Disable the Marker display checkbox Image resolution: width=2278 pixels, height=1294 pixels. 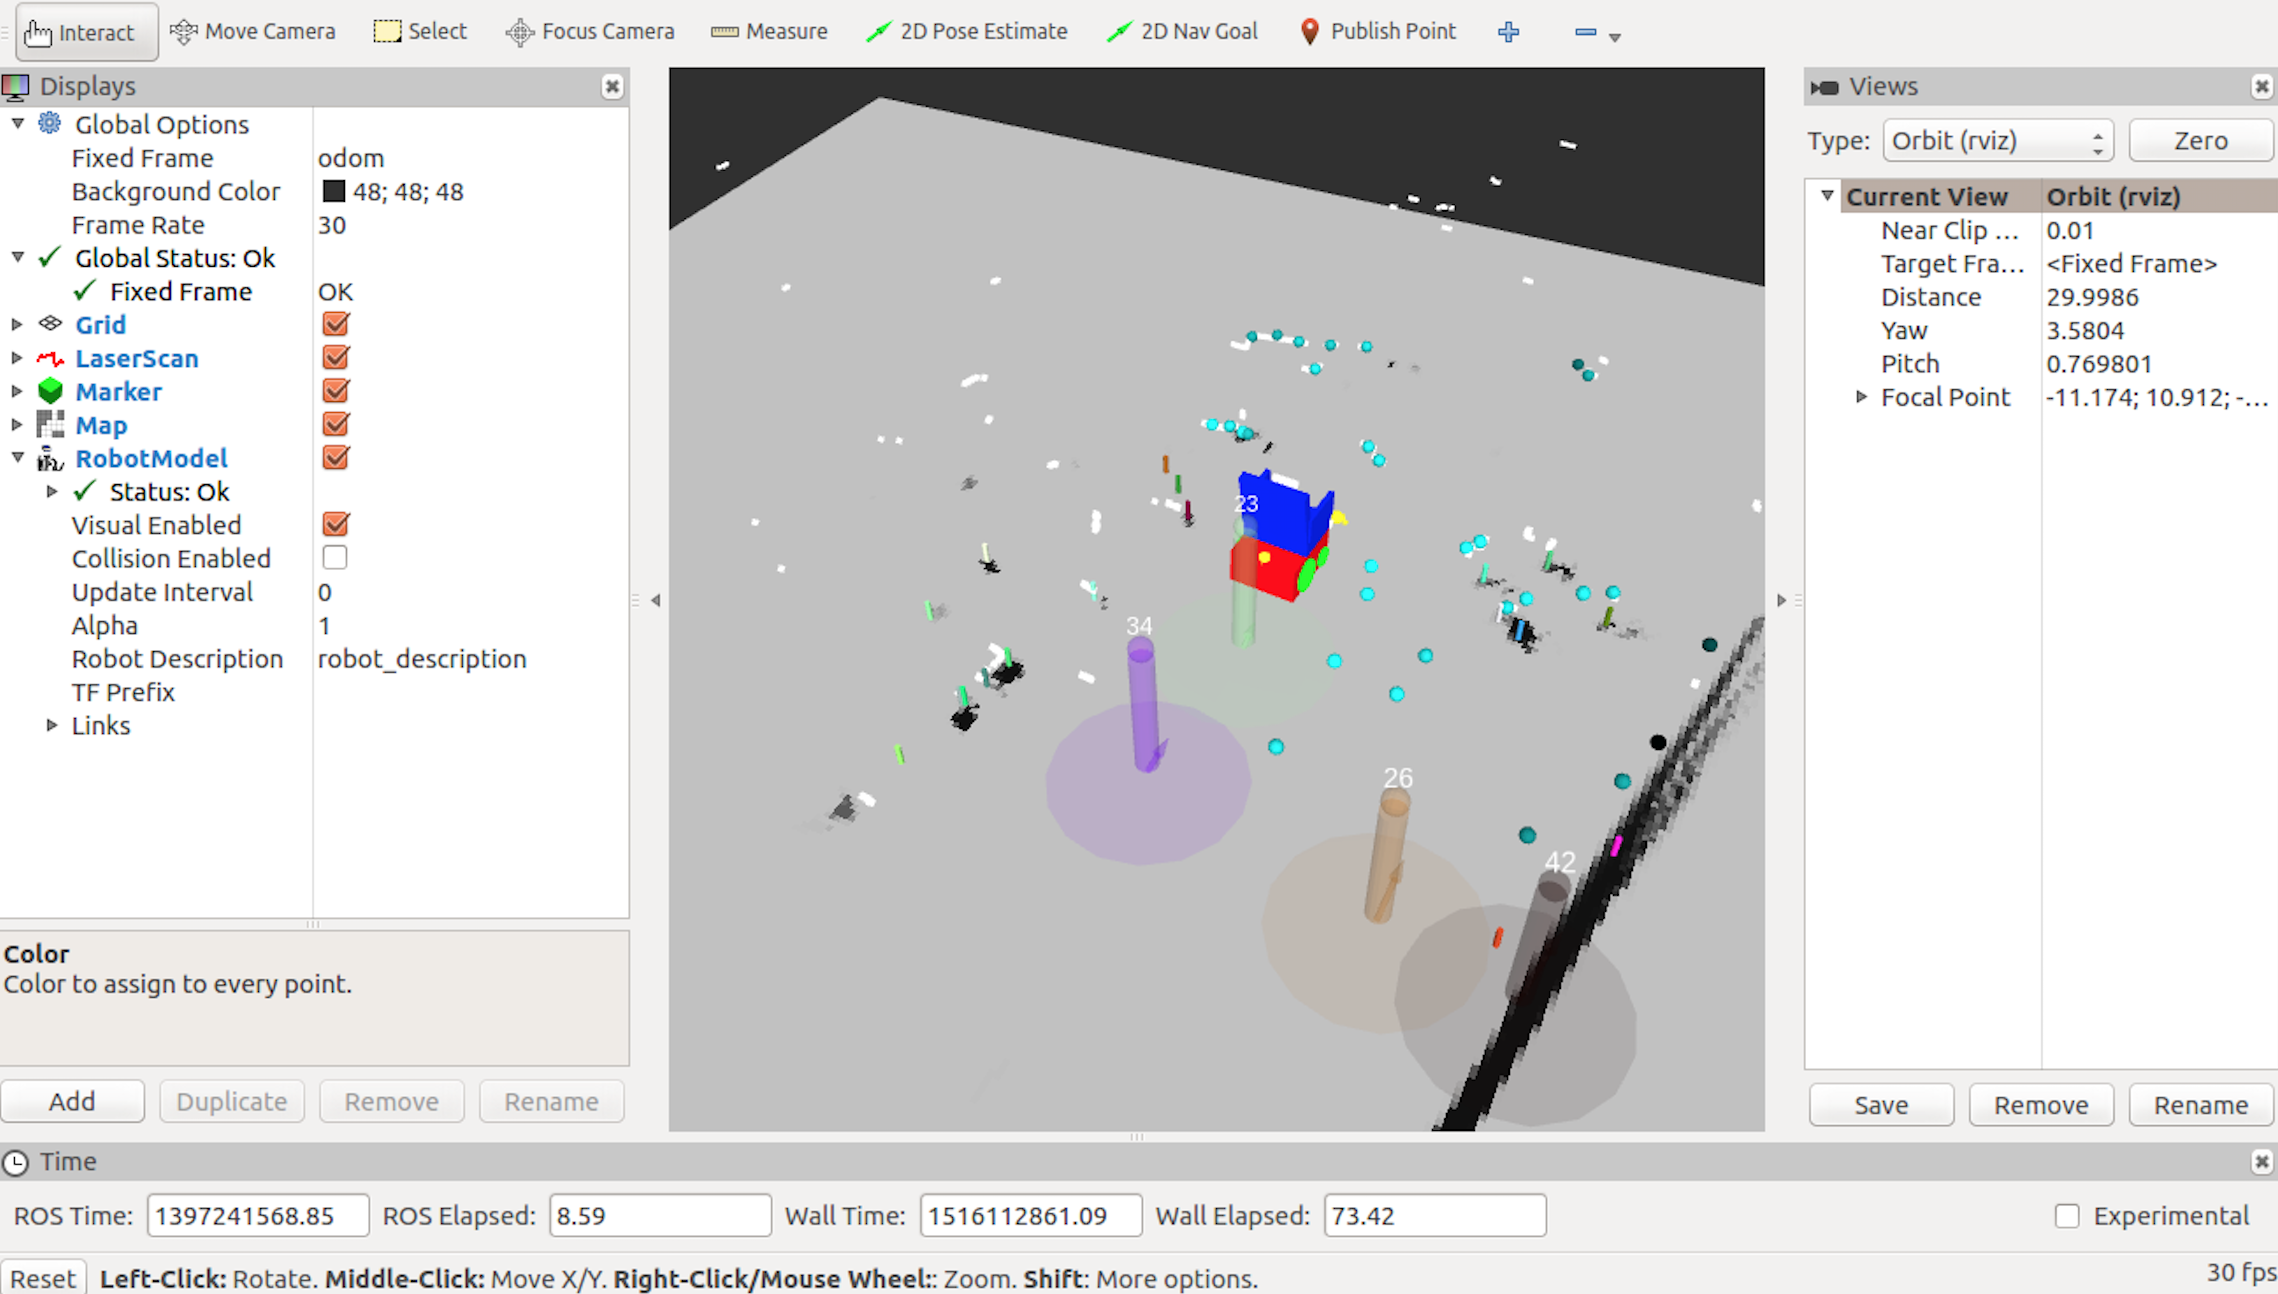pyautogui.click(x=336, y=391)
